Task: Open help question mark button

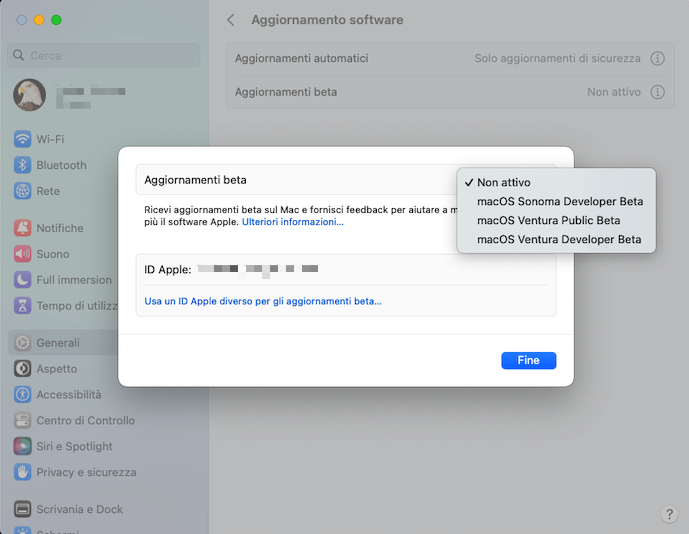Action: coord(669,514)
